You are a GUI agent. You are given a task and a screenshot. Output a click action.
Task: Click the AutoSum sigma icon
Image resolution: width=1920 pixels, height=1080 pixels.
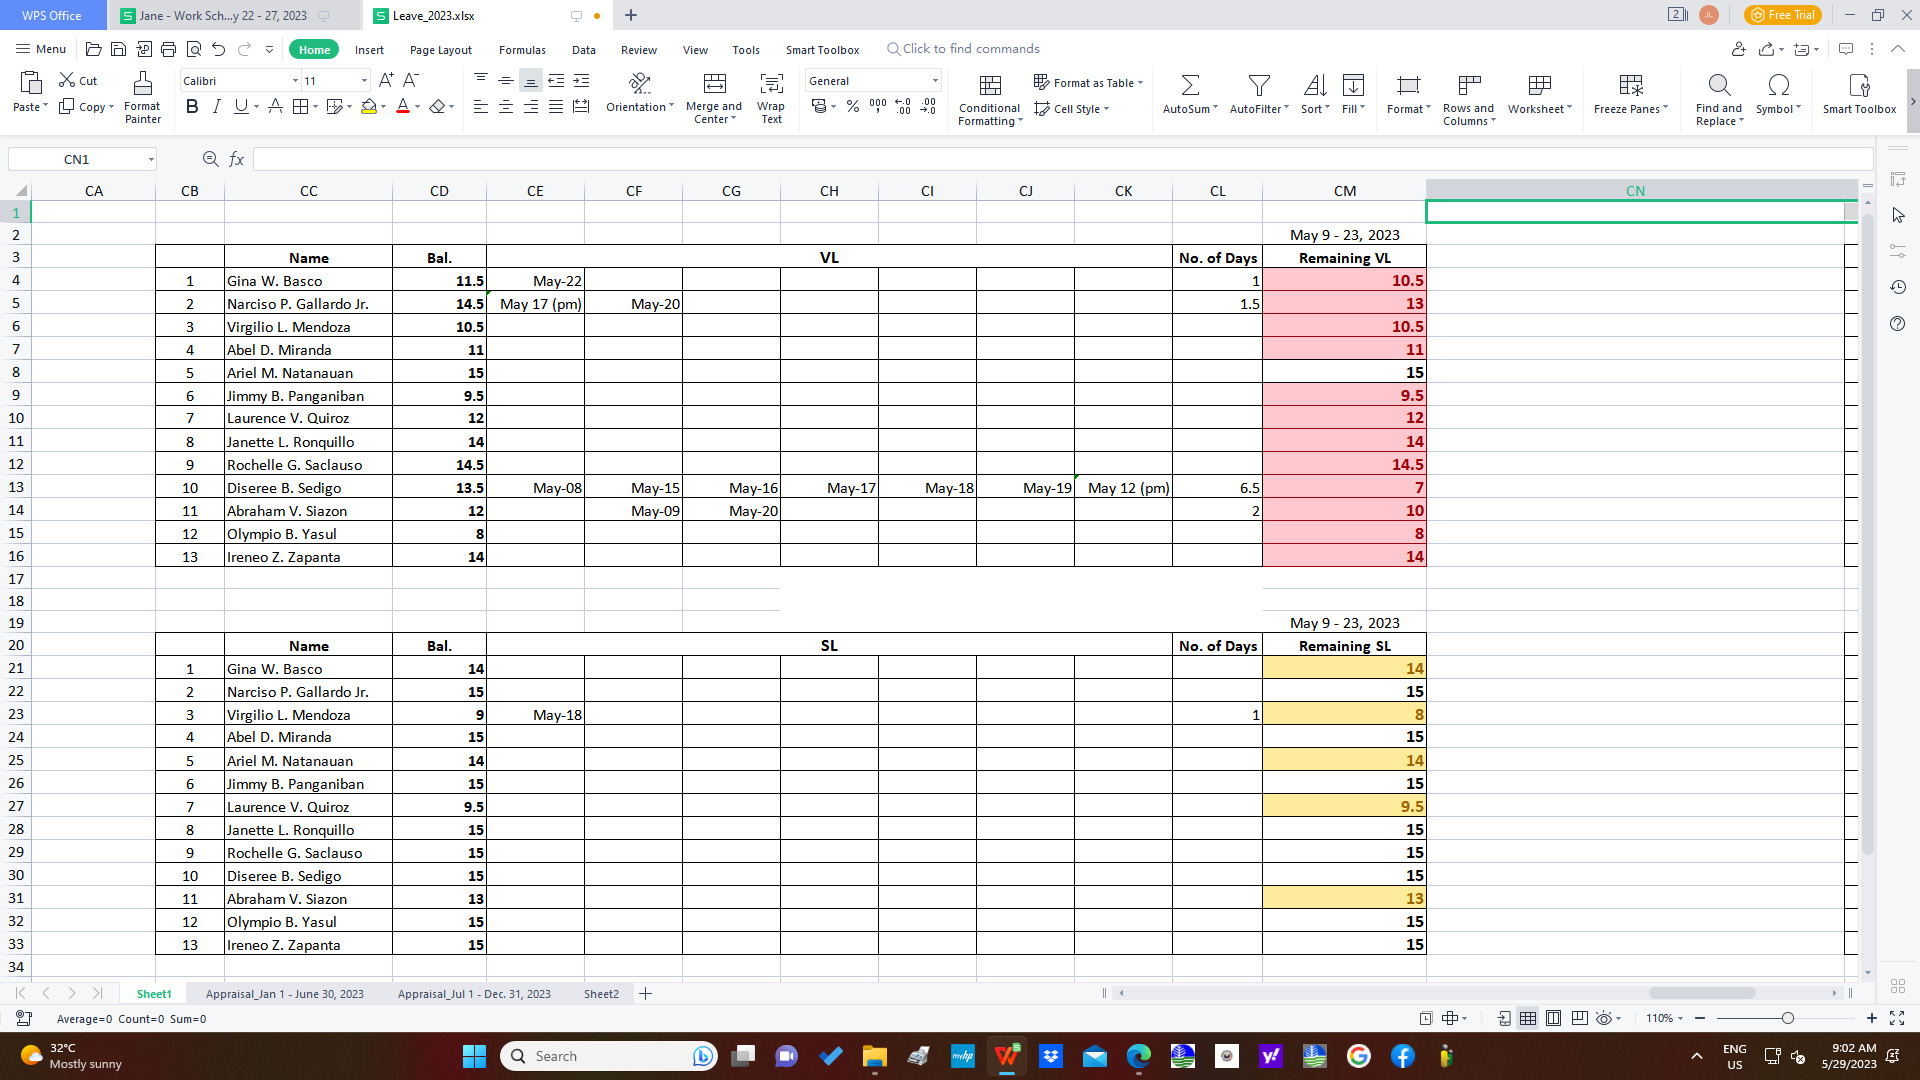coord(1190,85)
